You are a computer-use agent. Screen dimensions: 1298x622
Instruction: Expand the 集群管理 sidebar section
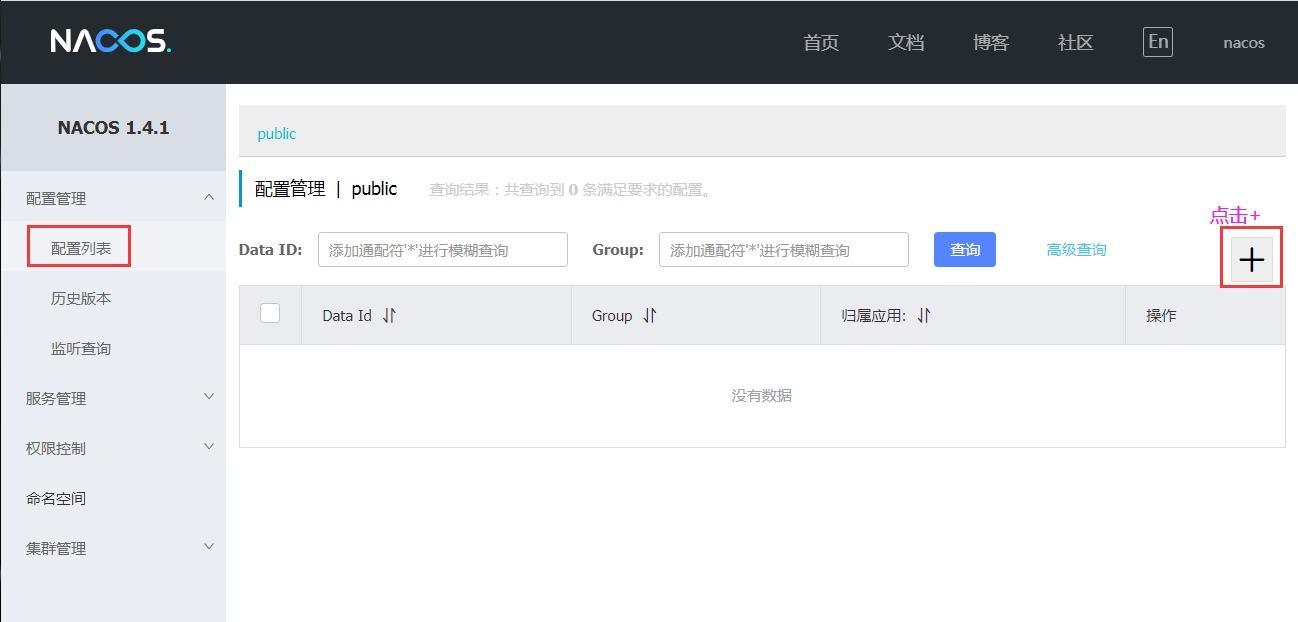tap(113, 547)
